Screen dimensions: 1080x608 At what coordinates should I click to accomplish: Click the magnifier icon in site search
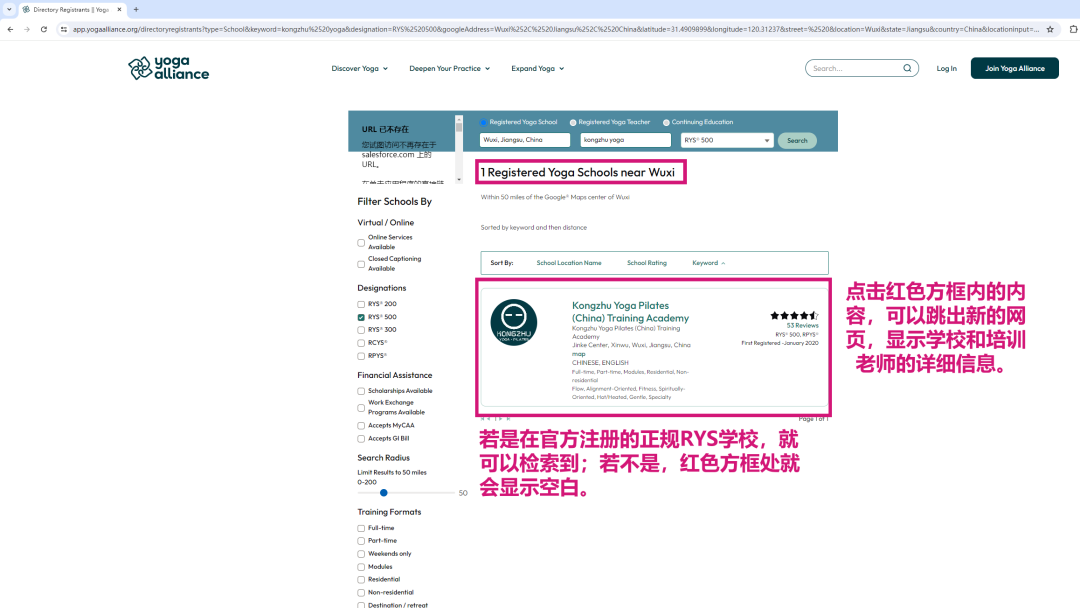point(907,68)
